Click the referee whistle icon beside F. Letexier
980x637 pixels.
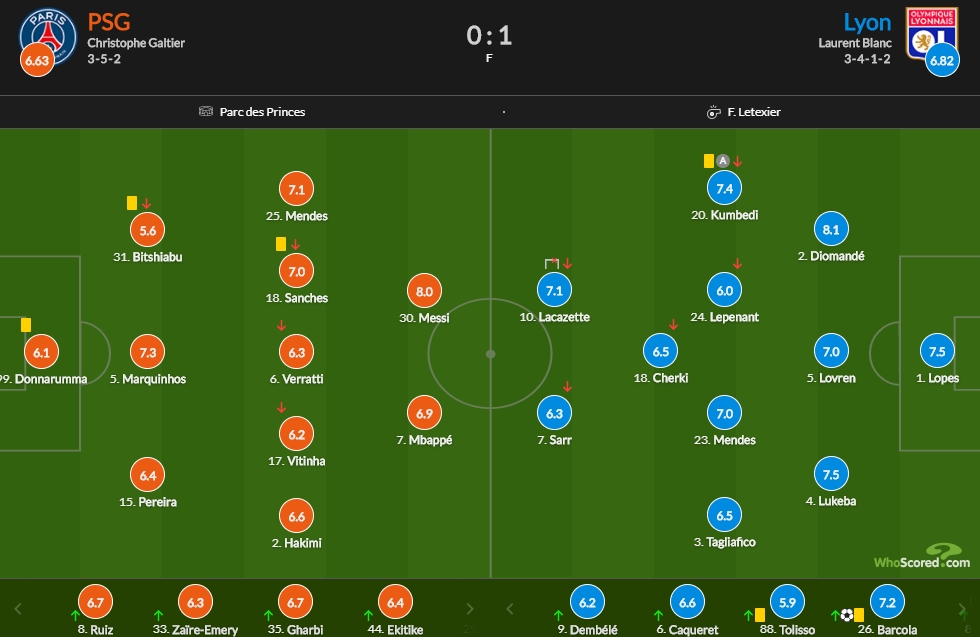(x=713, y=112)
